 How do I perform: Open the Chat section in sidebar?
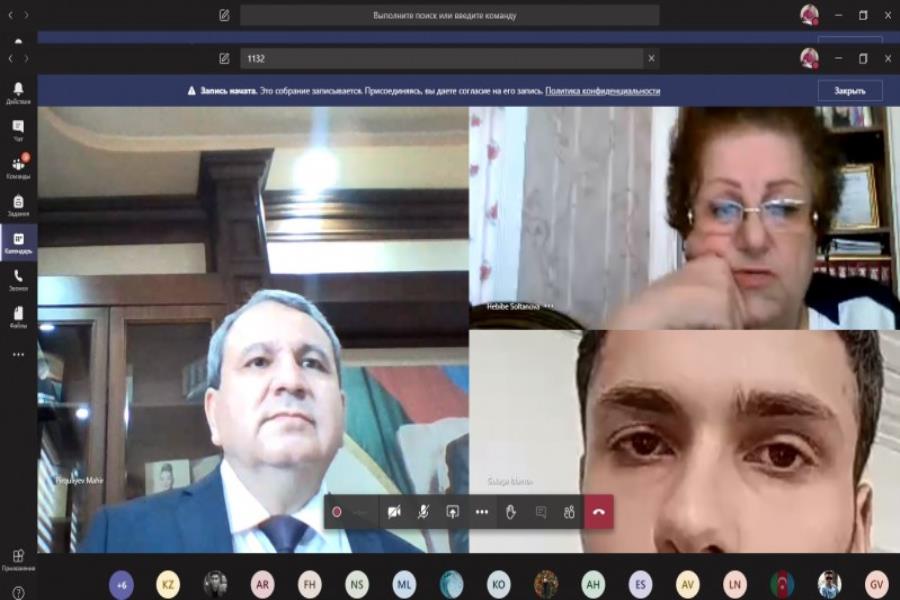(x=18, y=130)
